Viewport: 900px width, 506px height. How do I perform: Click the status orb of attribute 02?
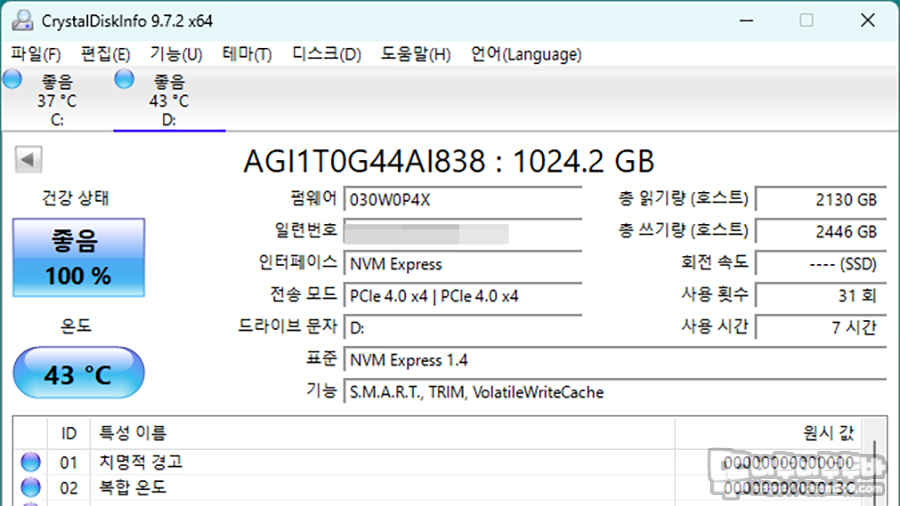30,487
